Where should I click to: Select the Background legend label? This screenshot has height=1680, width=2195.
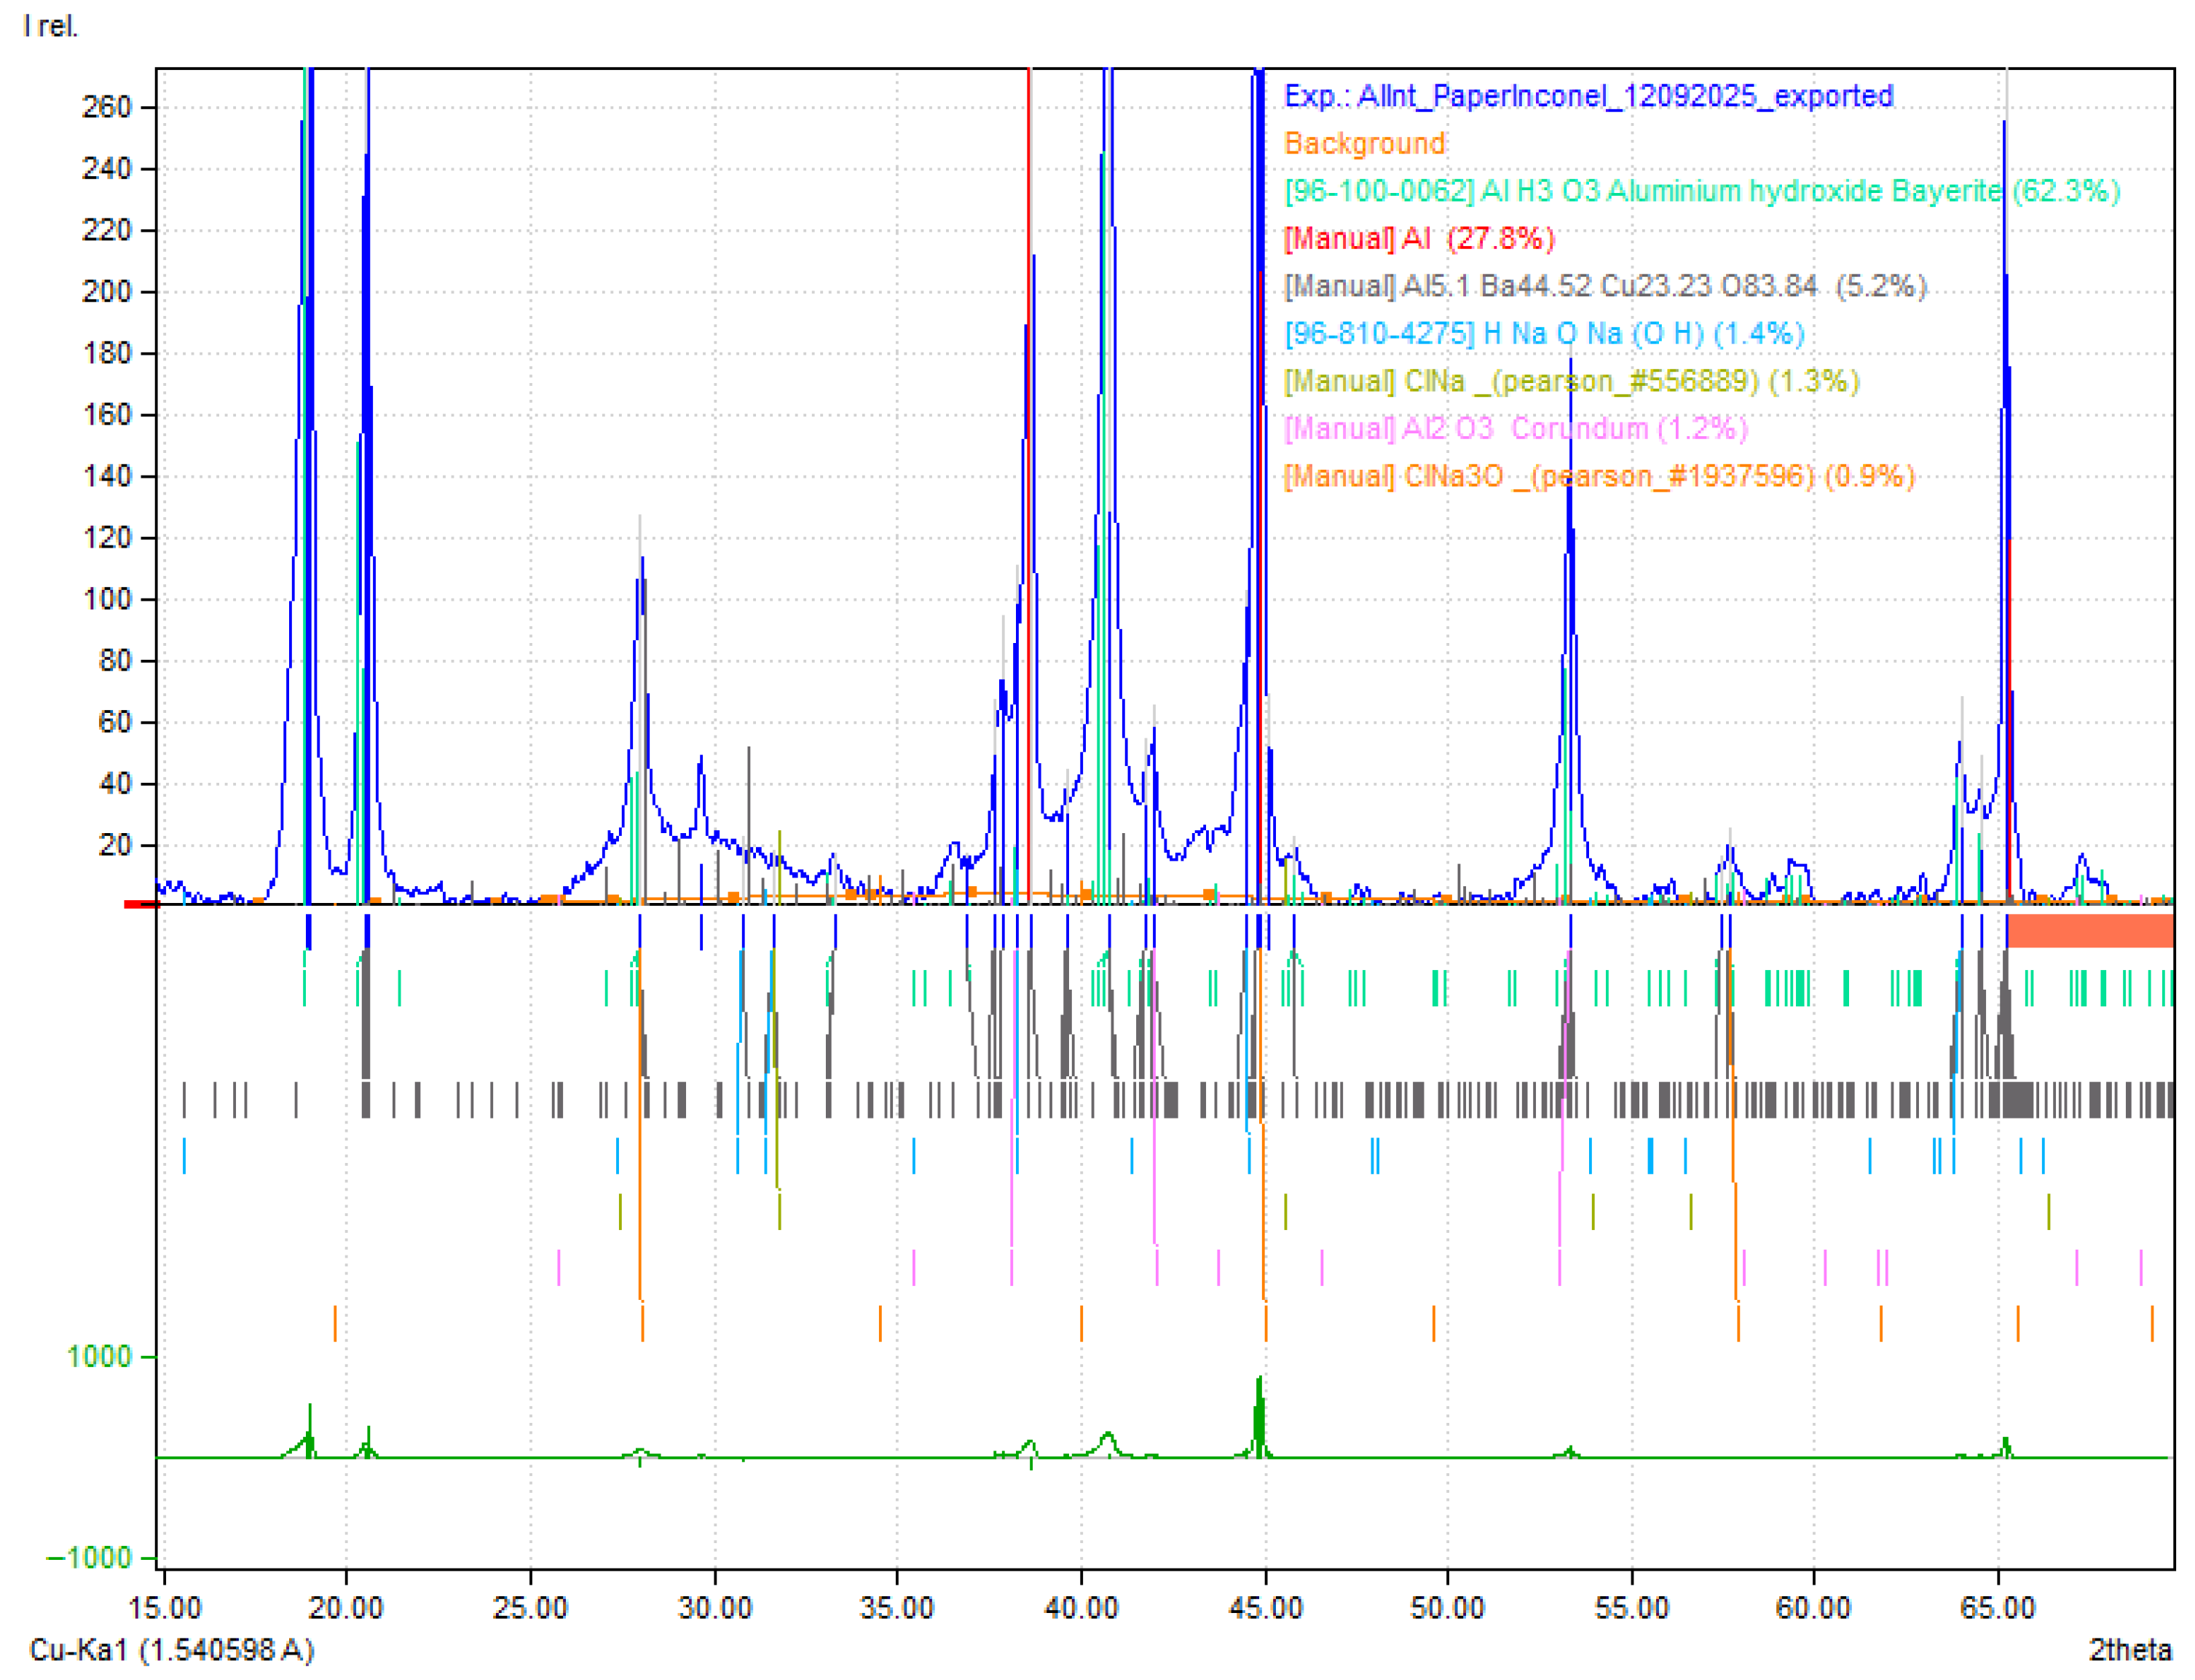click(1364, 143)
